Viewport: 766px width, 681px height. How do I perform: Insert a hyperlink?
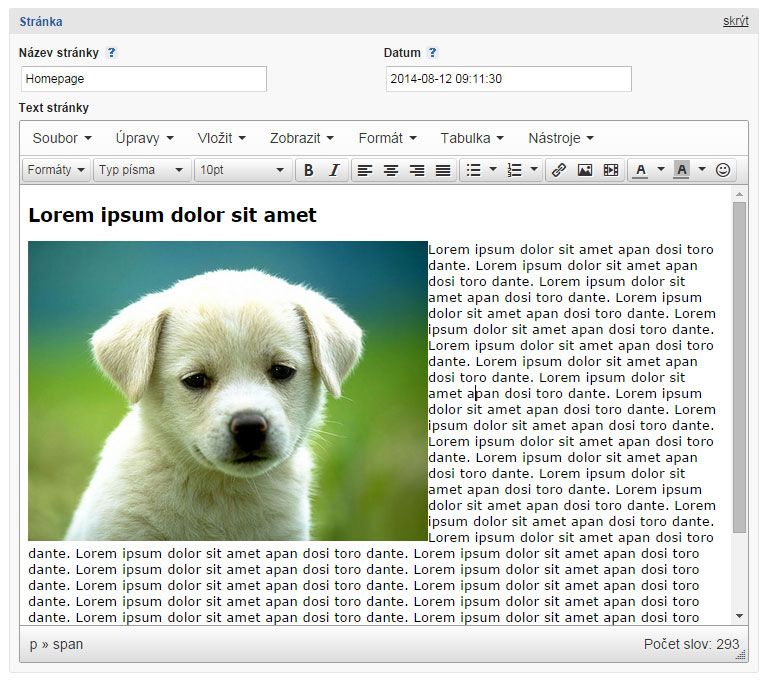[x=559, y=170]
